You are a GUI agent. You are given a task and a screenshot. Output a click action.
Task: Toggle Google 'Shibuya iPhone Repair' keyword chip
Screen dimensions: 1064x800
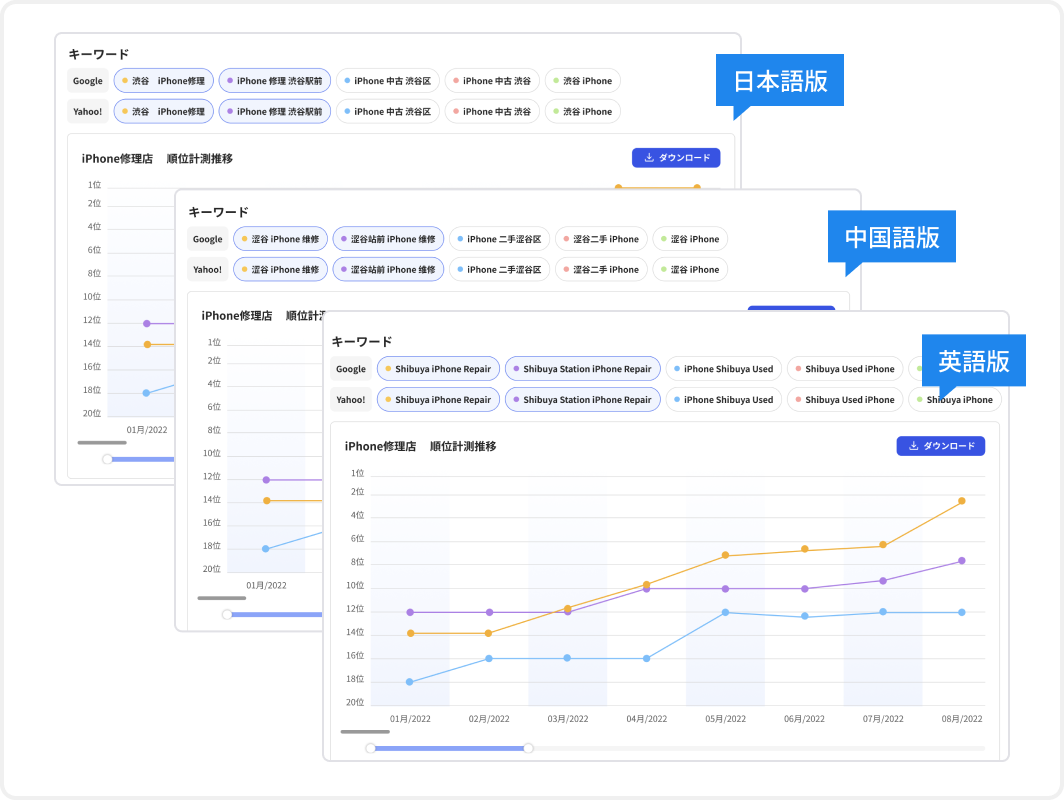(438, 369)
